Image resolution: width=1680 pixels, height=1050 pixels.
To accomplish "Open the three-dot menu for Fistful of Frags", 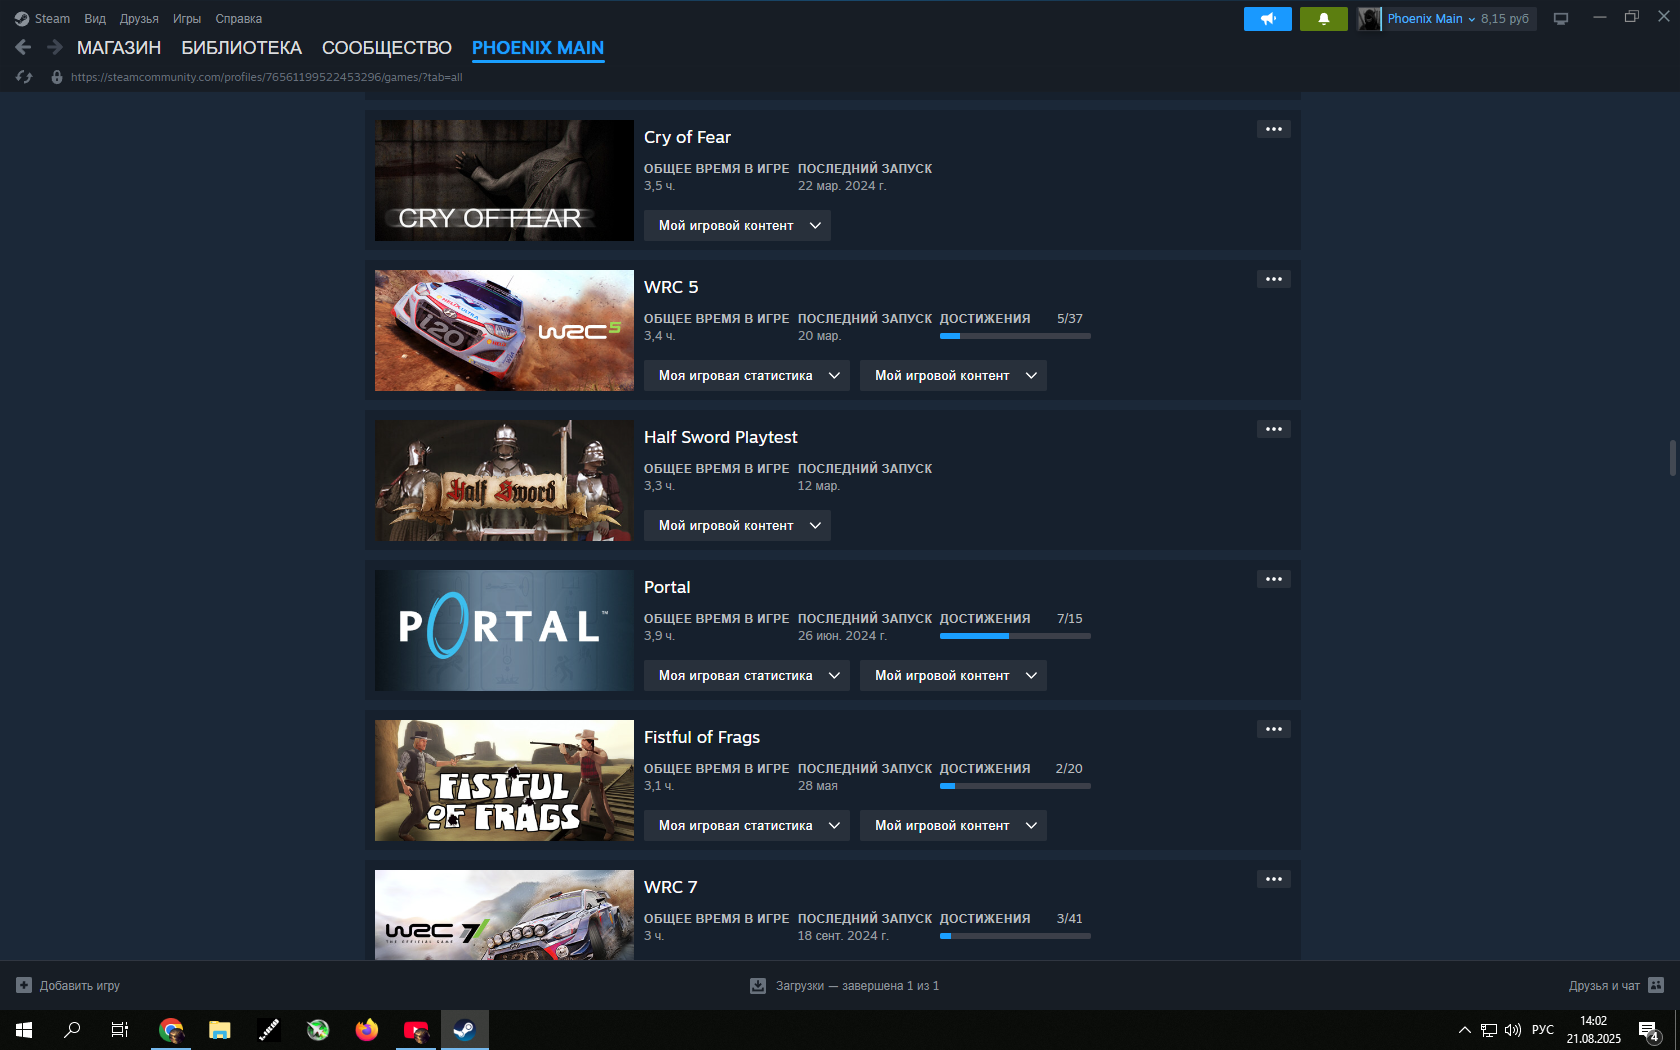I will point(1273,729).
